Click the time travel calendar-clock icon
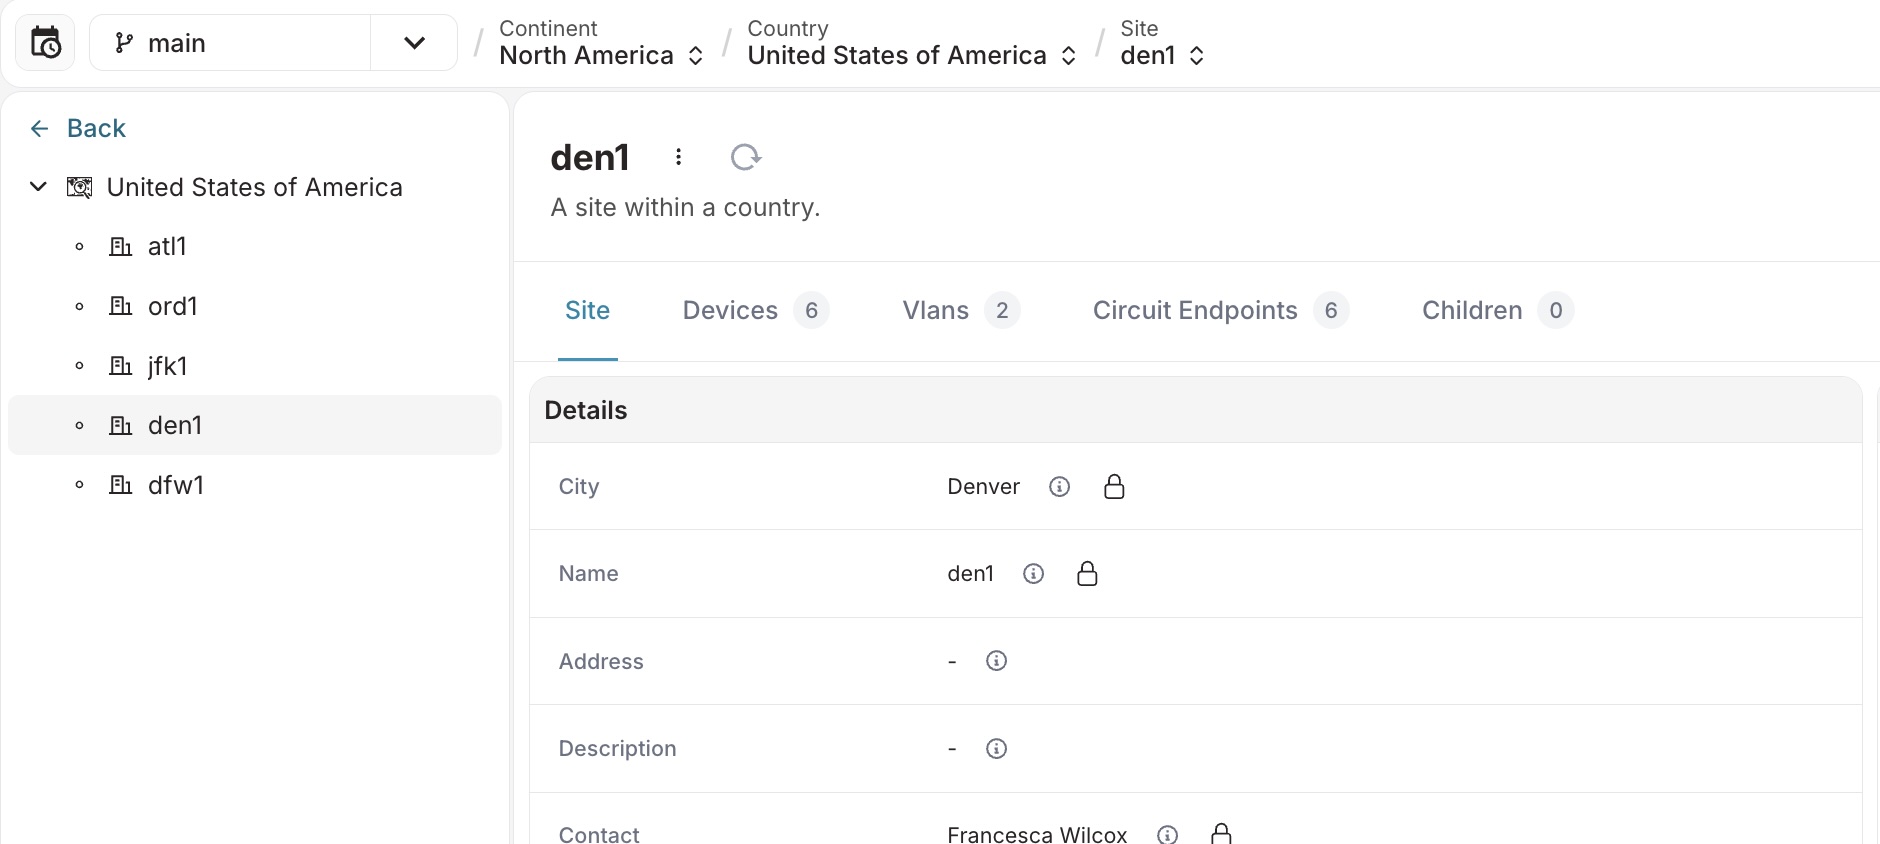1880x844 pixels. pos(46,43)
